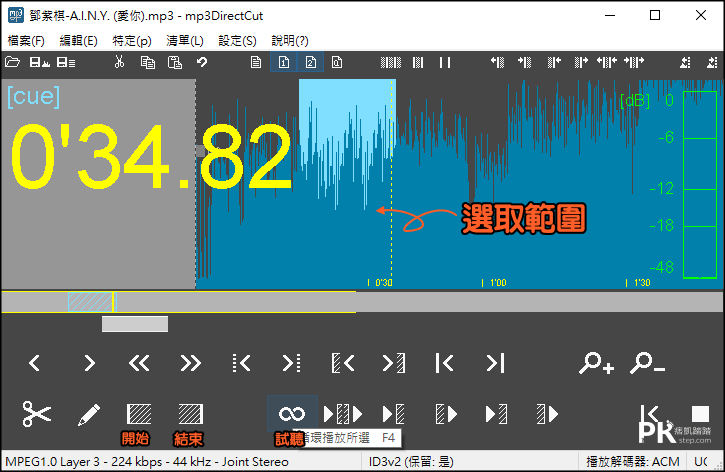The width and height of the screenshot is (725, 472).
Task: Play selection button with two triangles
Action: click(343, 414)
